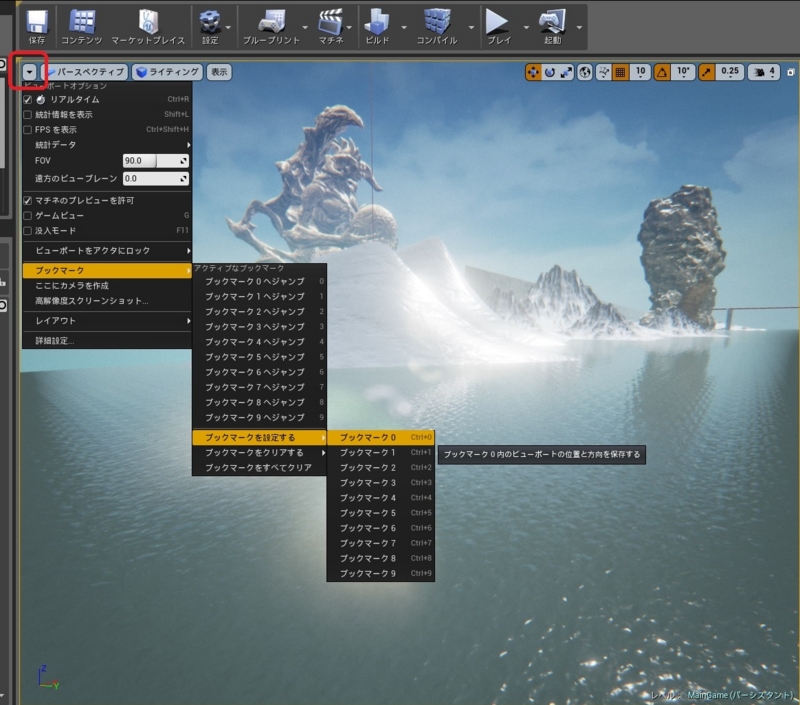Jump to ブックマーク 9 へジャンプ
Viewport: 800px width, 705px height.
coord(259,417)
